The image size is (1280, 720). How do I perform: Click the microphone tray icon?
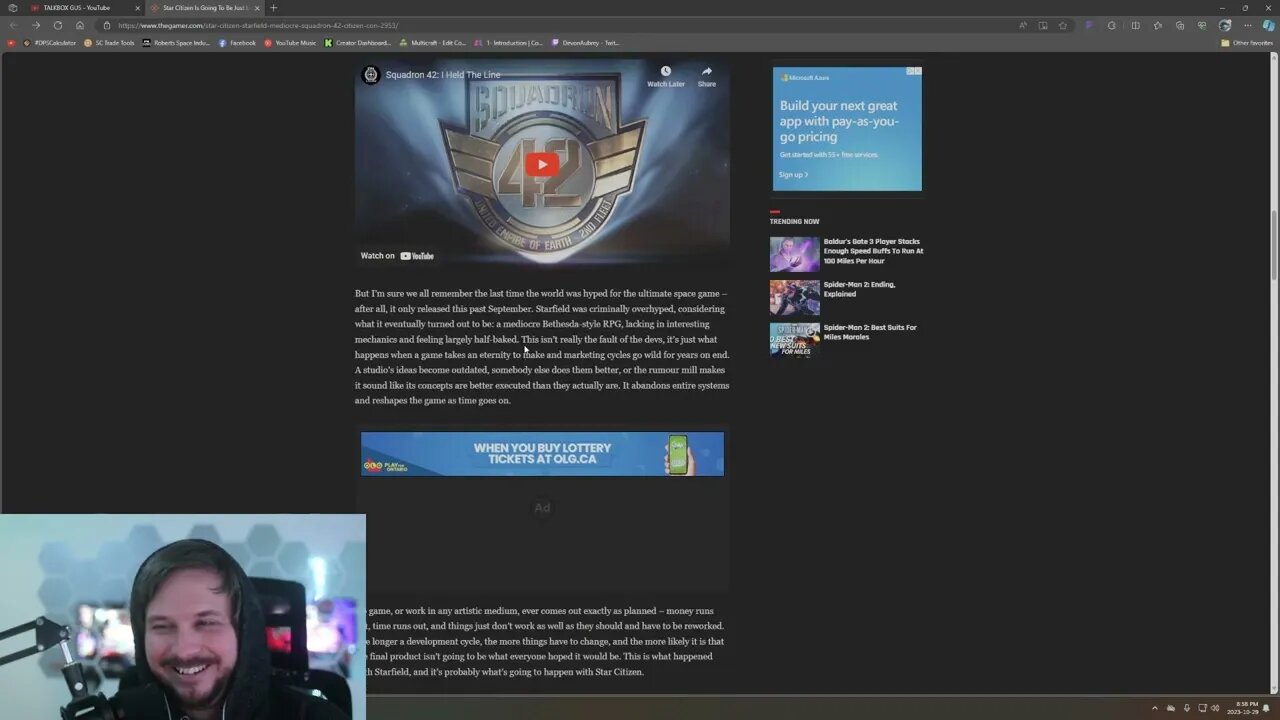(x=1187, y=708)
